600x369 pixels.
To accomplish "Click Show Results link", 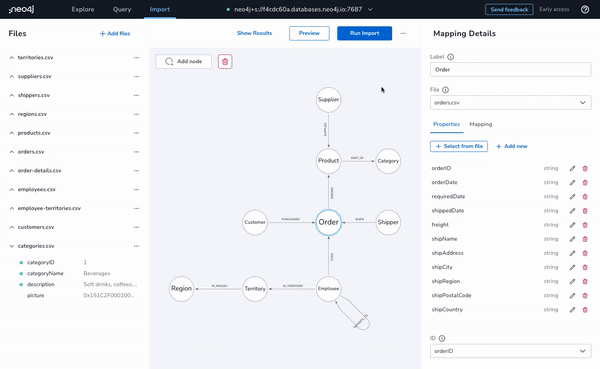I will [x=254, y=33].
